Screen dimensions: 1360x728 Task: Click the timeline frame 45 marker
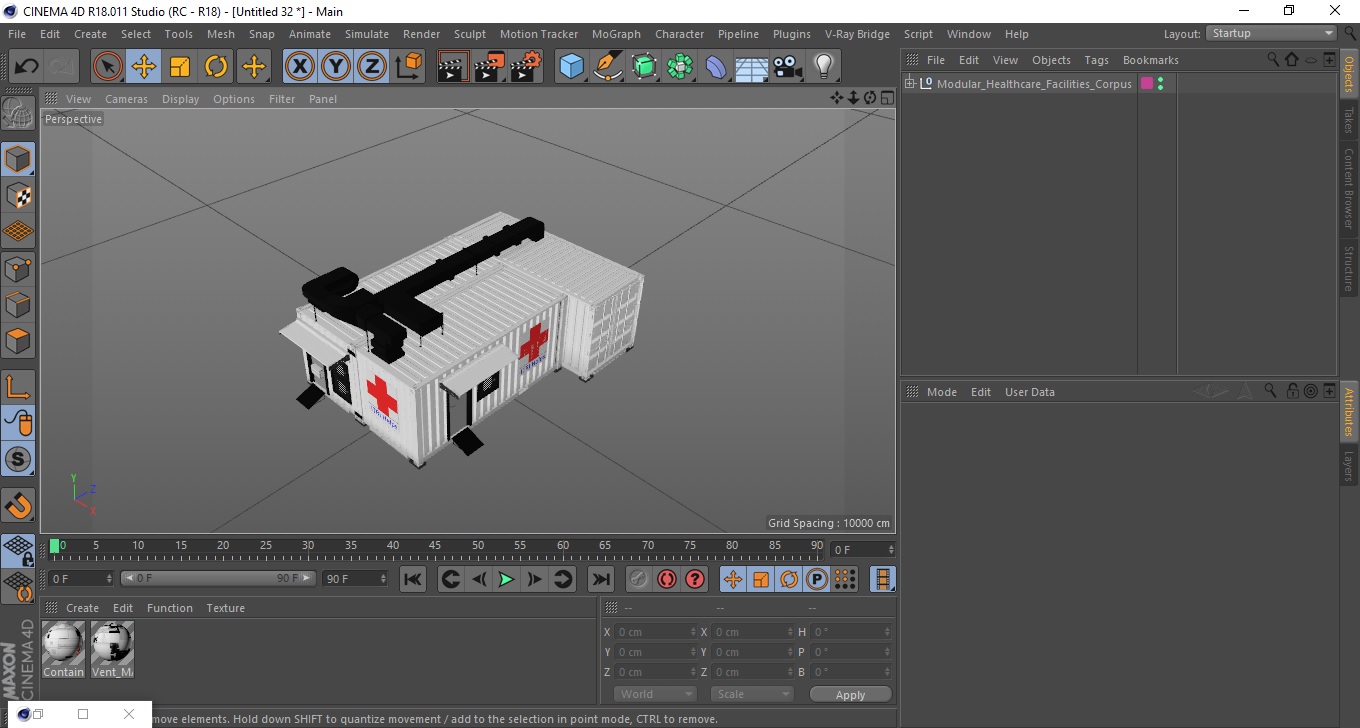[436, 548]
